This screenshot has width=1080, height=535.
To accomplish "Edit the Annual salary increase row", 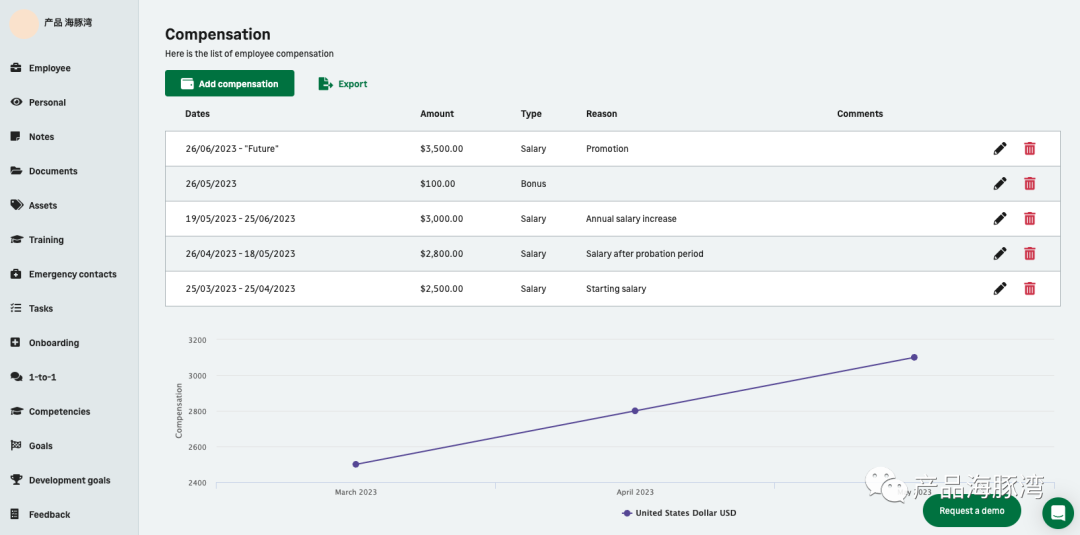I will (x=1000, y=219).
